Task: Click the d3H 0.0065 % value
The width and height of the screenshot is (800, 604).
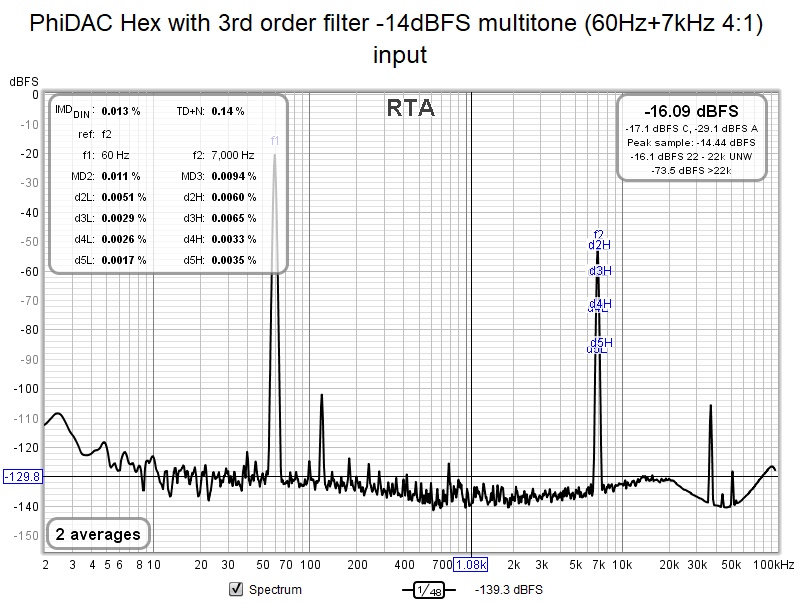Action: pos(234,218)
